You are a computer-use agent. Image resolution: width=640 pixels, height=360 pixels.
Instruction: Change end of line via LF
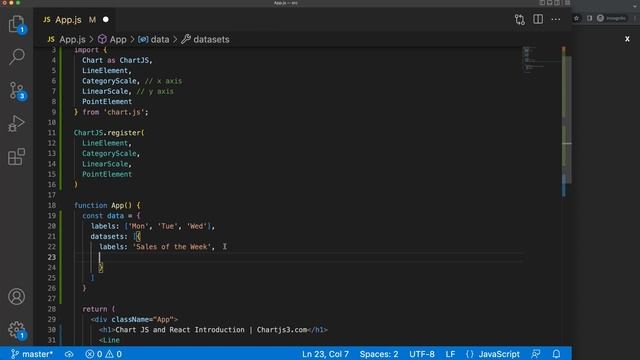click(450, 354)
